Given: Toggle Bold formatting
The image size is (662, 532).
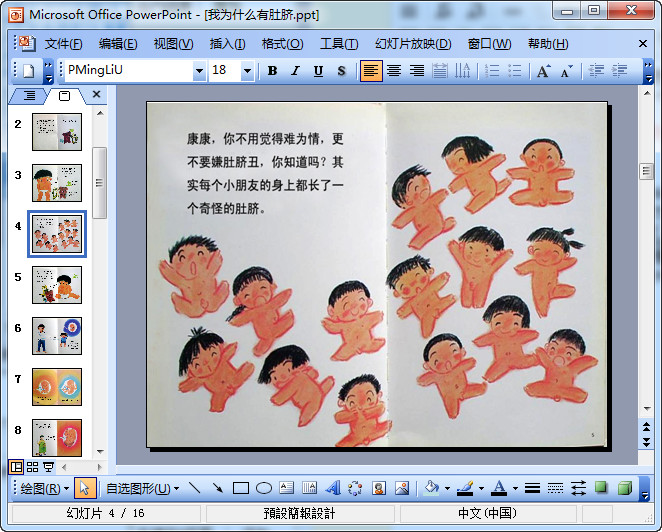Looking at the screenshot, I should (x=272, y=71).
